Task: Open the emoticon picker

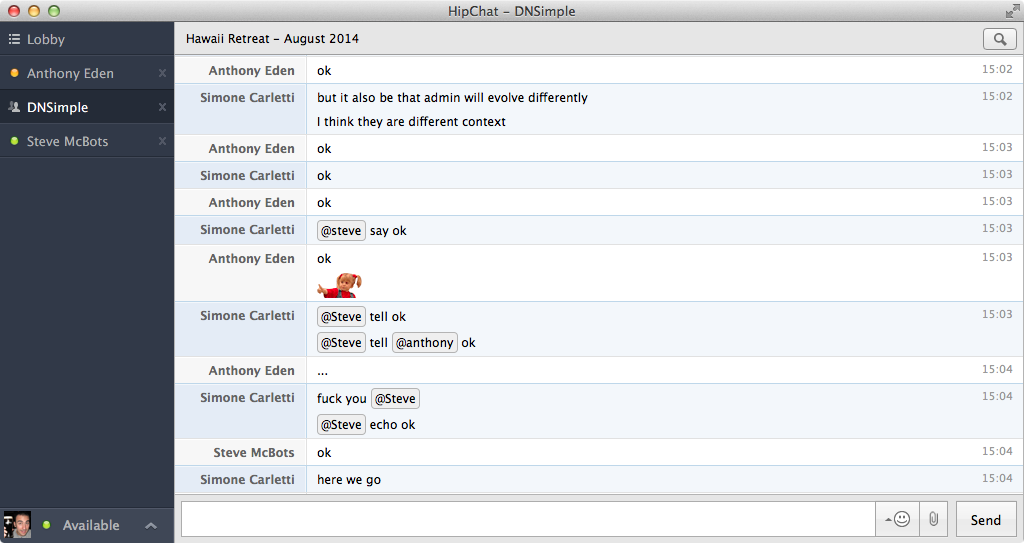Action: click(x=897, y=519)
